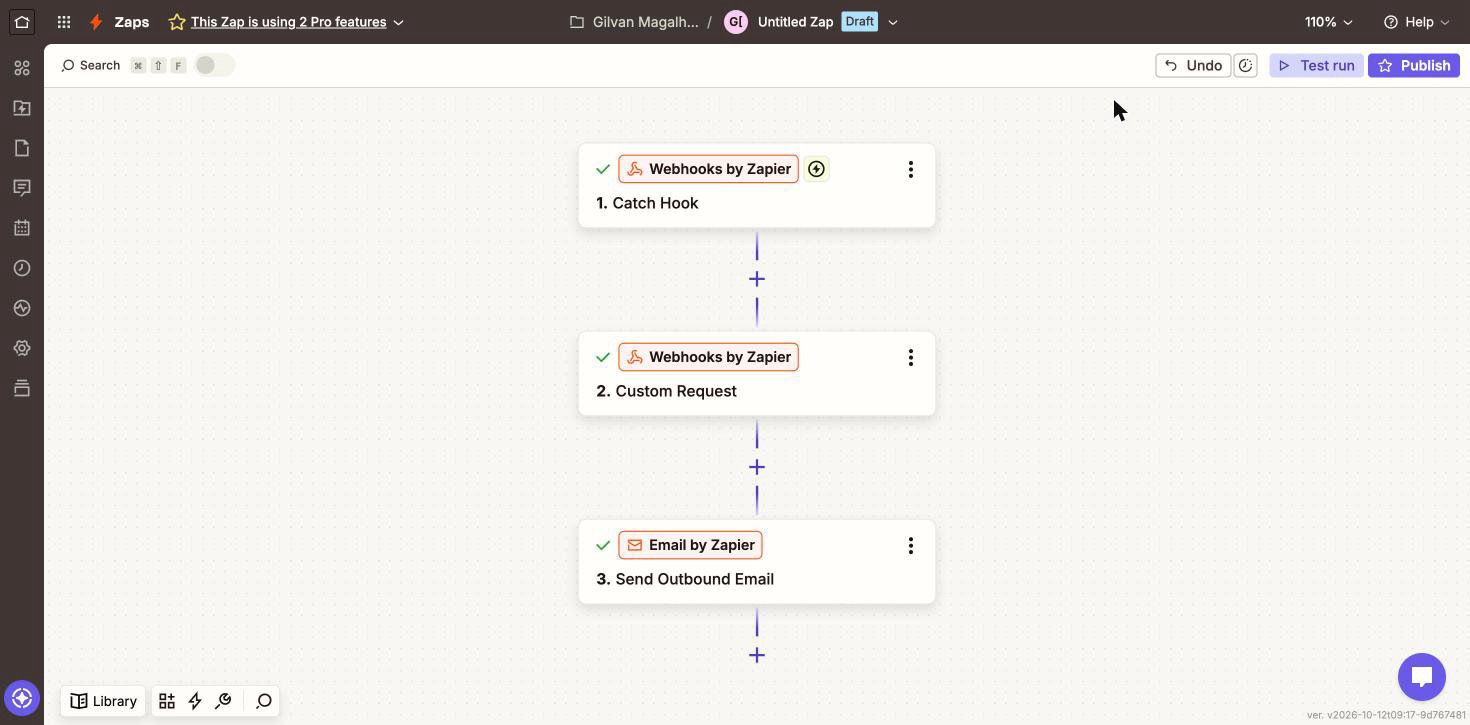
Task: Open the chat notes sidebar icon
Action: pos(22,188)
